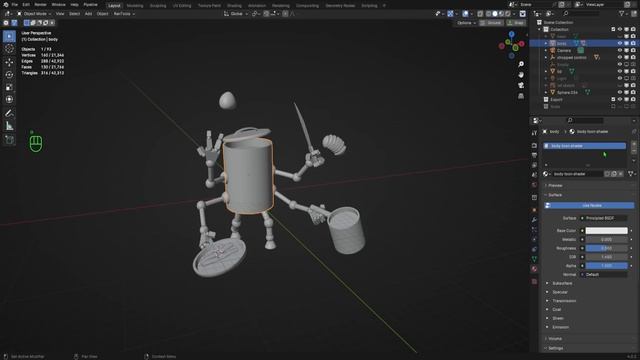This screenshot has height=360, width=640.
Task: Adjust the Roughness slider
Action: (607, 248)
